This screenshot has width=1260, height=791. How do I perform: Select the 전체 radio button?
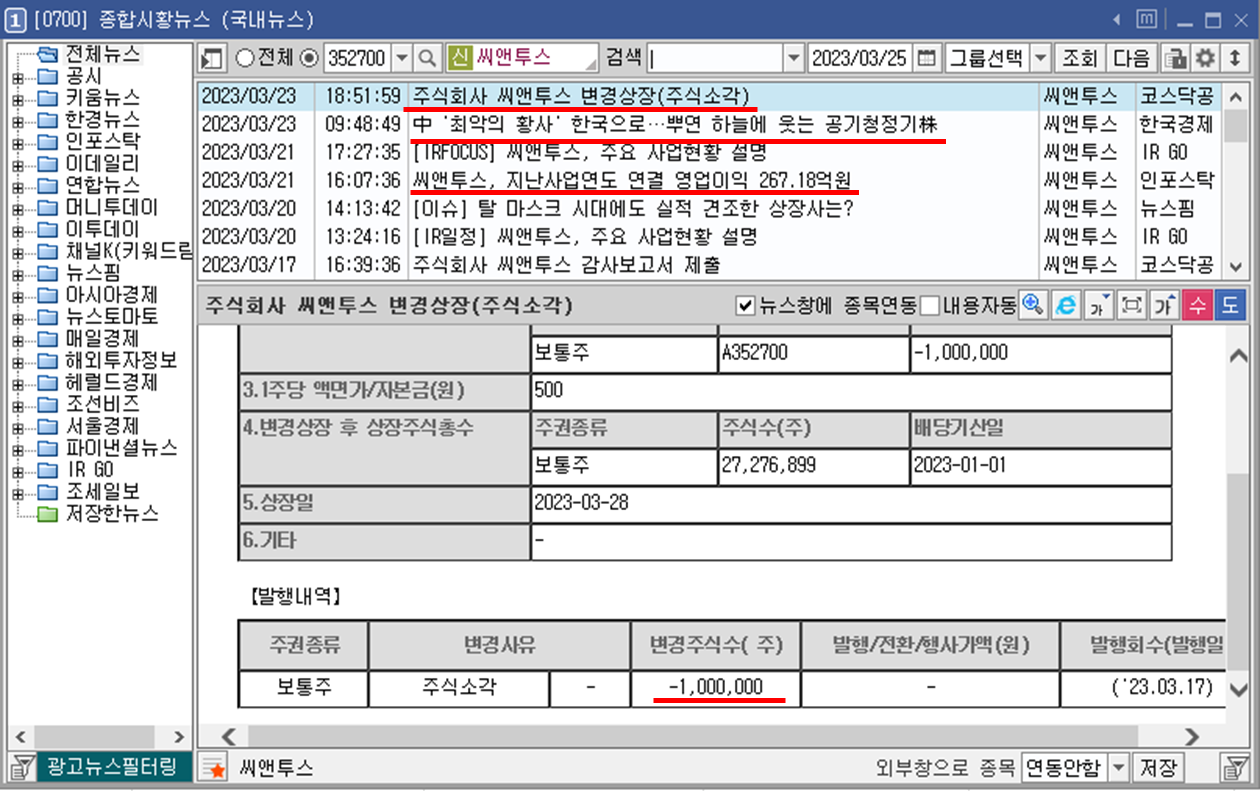pyautogui.click(x=244, y=58)
